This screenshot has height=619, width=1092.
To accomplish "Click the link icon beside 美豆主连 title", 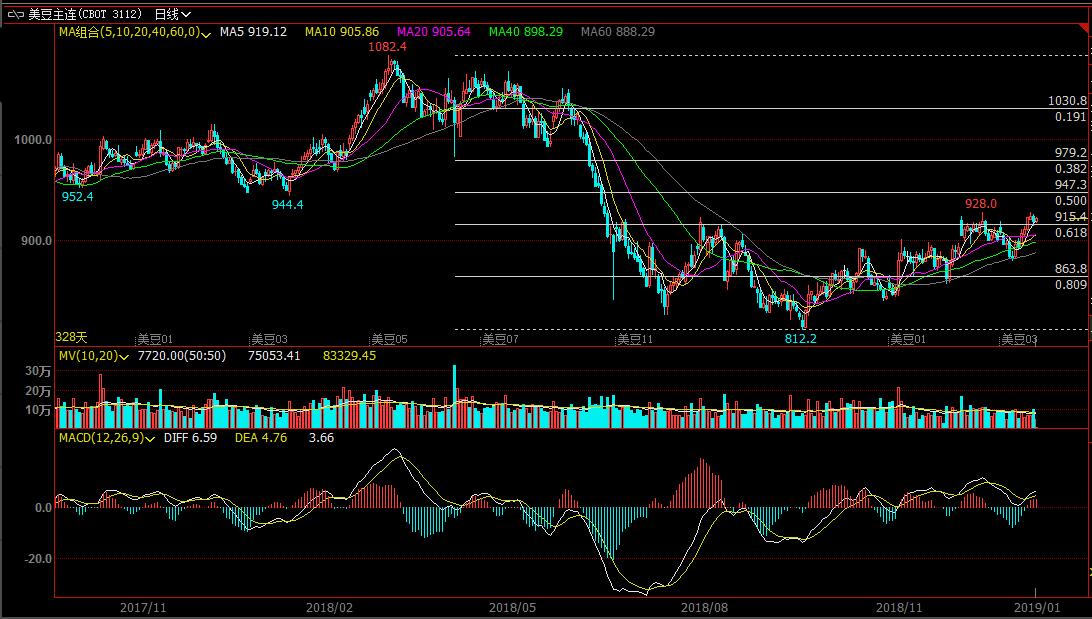I will tap(14, 14).
